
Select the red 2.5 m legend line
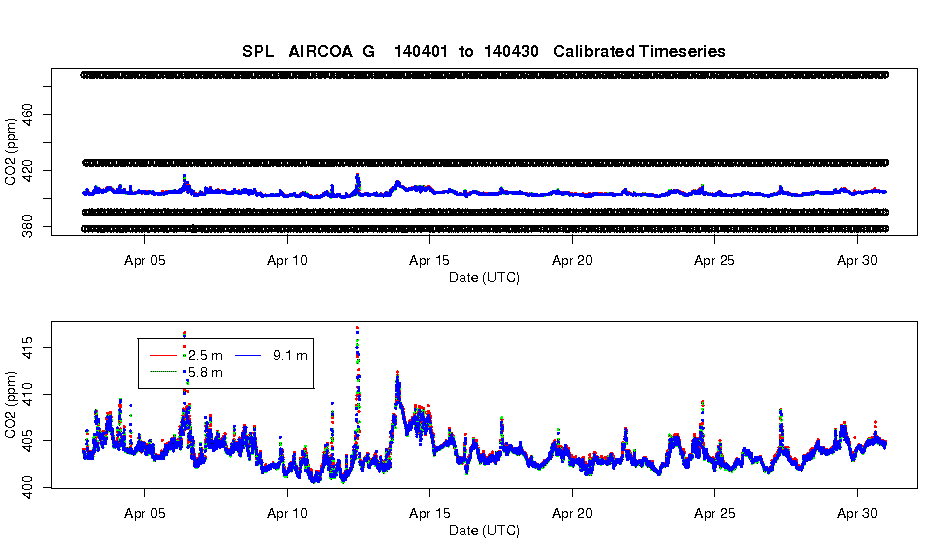point(164,356)
